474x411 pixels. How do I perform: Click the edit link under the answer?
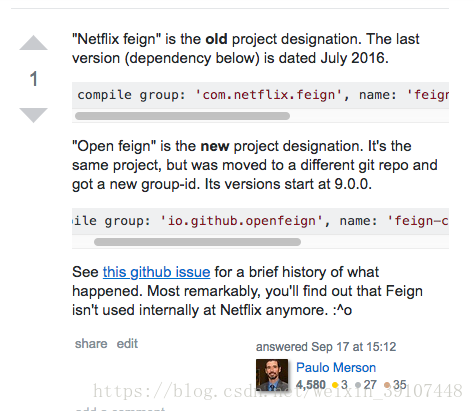coord(127,344)
